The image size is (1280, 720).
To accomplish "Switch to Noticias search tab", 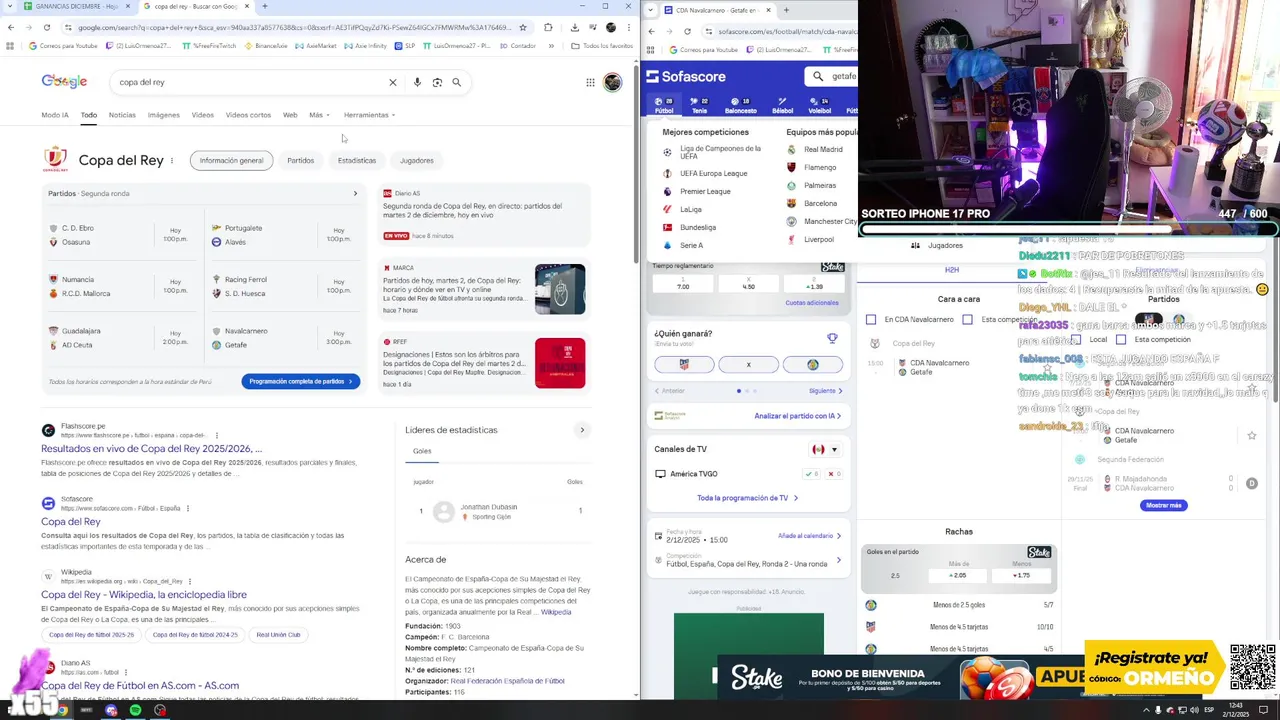I will pyautogui.click(x=122, y=115).
